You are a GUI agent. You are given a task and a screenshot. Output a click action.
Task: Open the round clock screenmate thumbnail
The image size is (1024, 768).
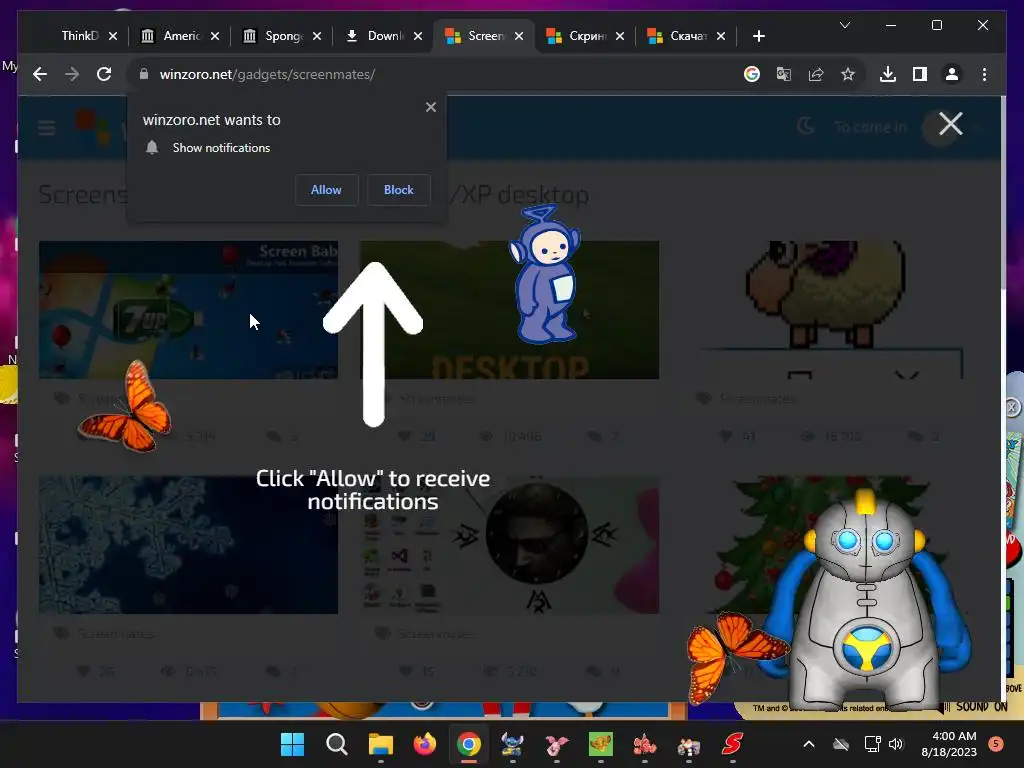509,545
